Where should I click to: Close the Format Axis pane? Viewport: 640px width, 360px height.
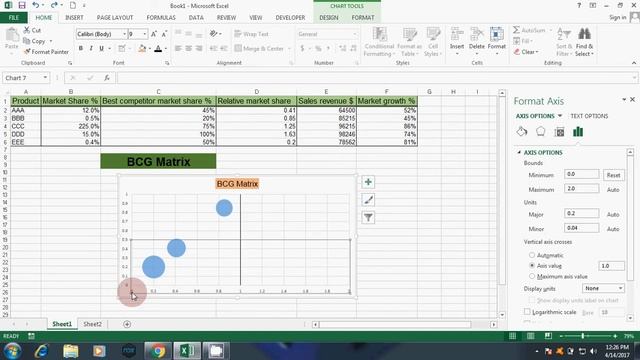click(x=632, y=100)
